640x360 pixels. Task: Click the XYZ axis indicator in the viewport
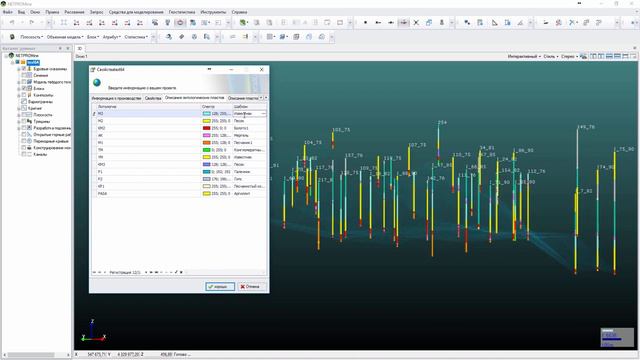[93, 331]
